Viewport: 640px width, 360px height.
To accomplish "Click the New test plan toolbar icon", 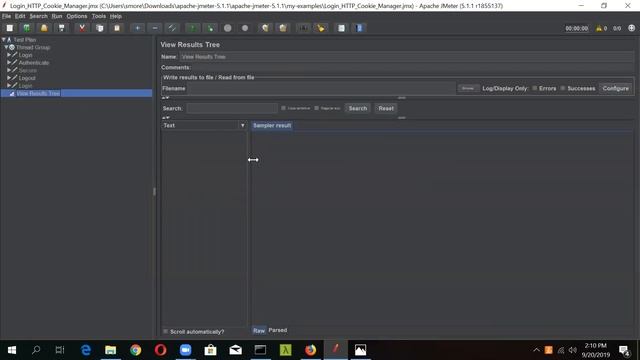I will 9,28.
